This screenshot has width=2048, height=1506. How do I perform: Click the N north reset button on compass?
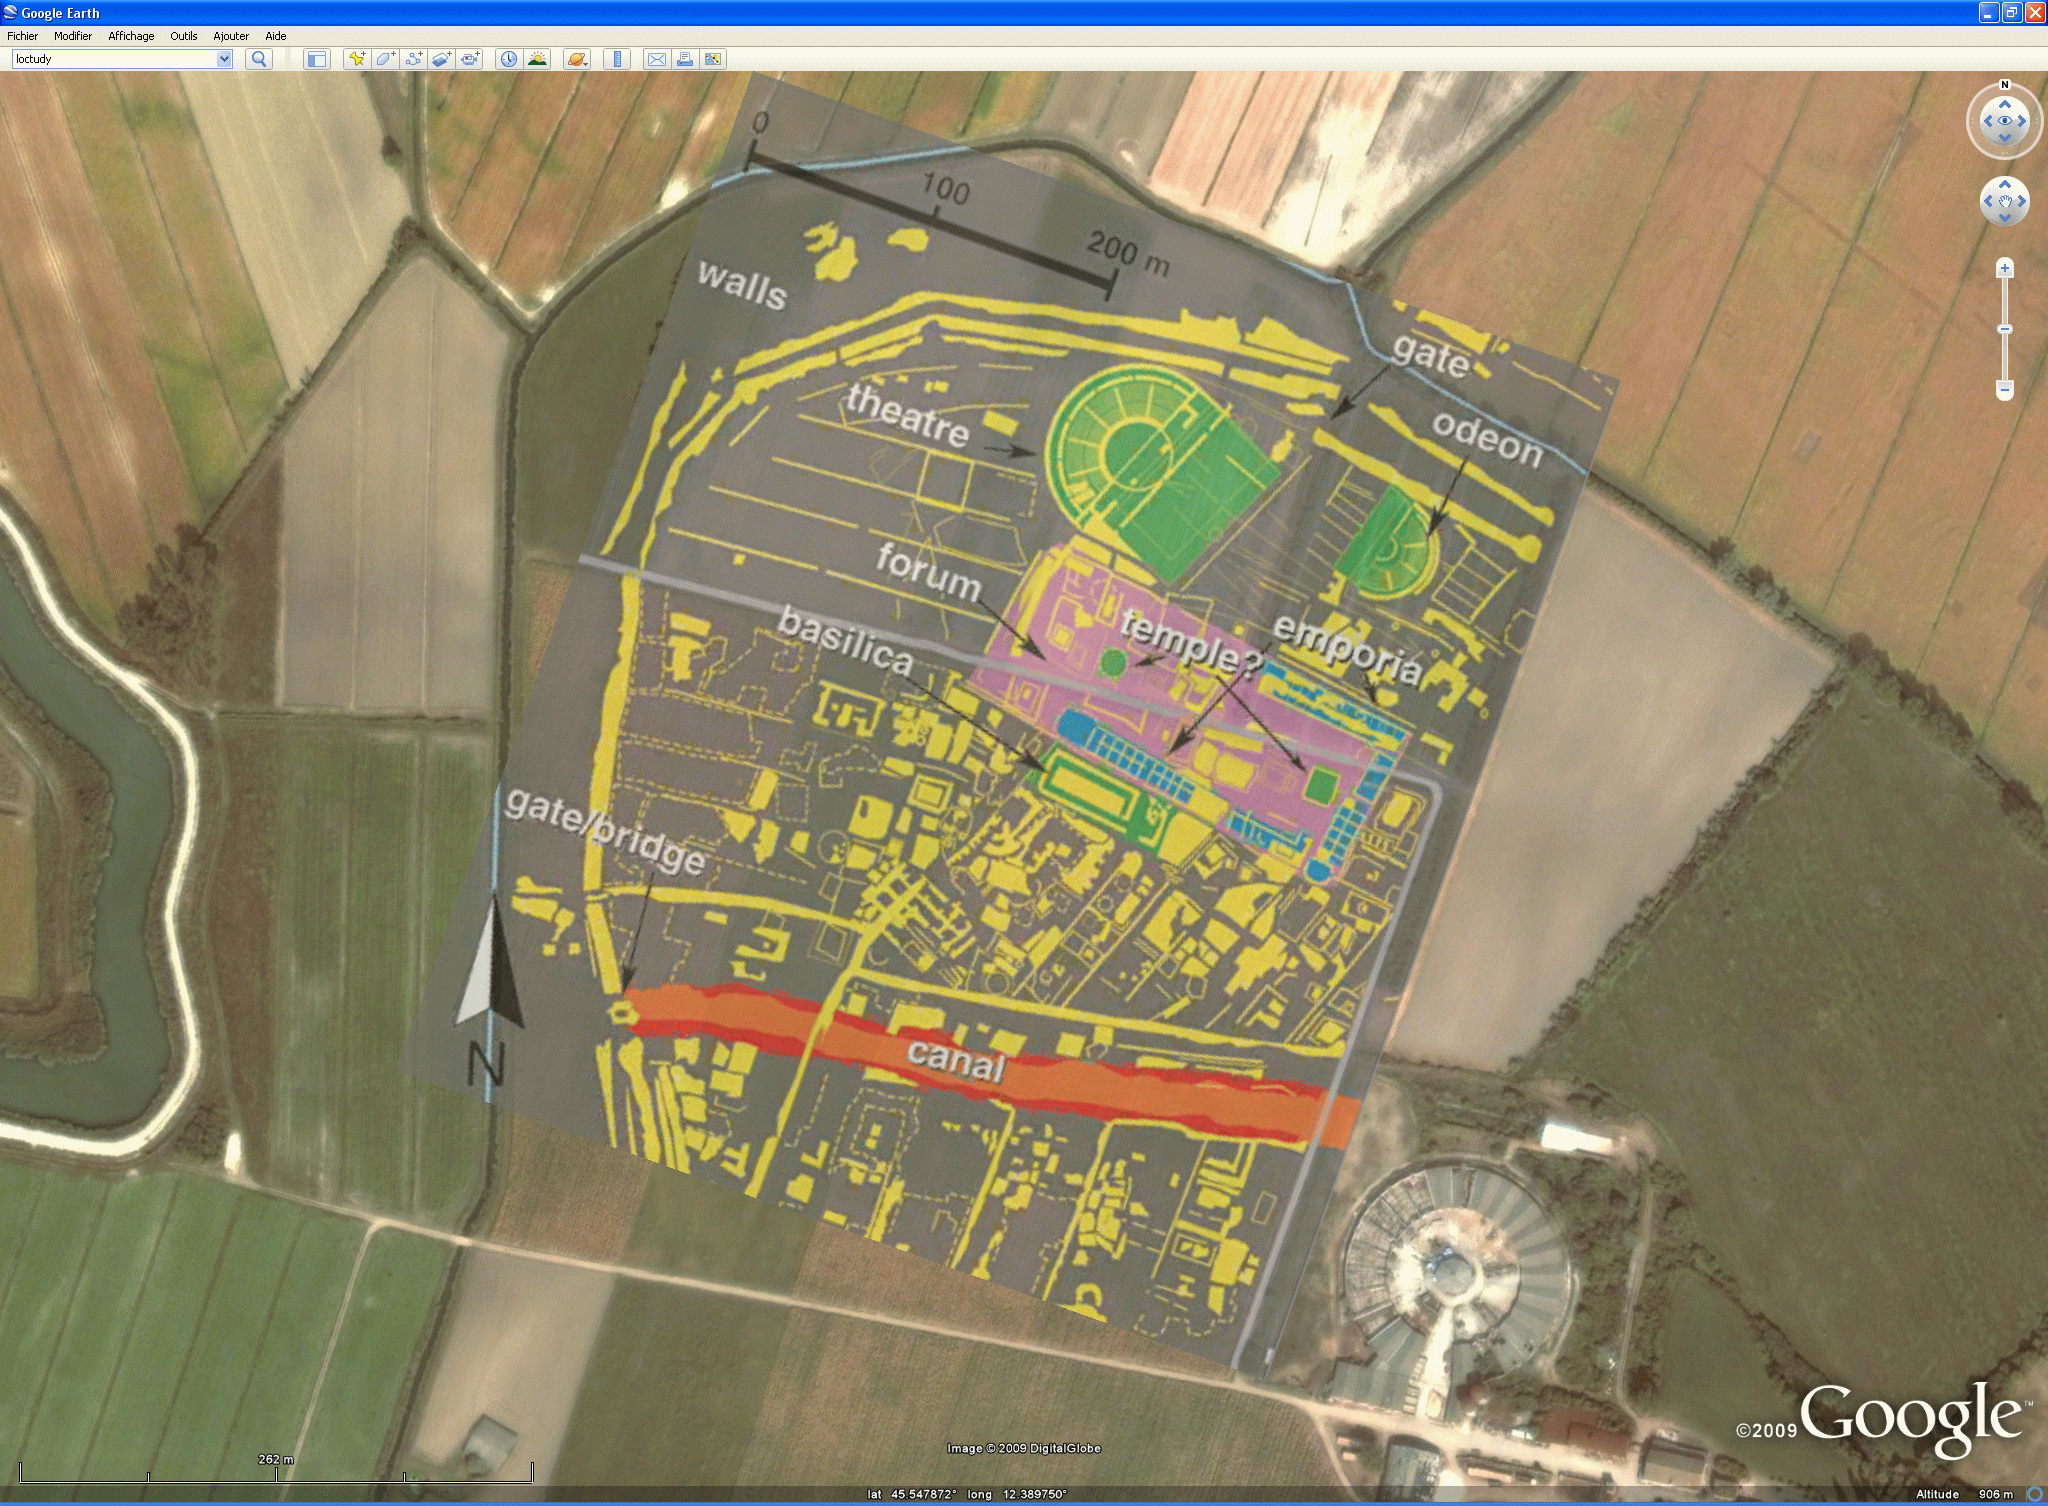(x=2005, y=85)
